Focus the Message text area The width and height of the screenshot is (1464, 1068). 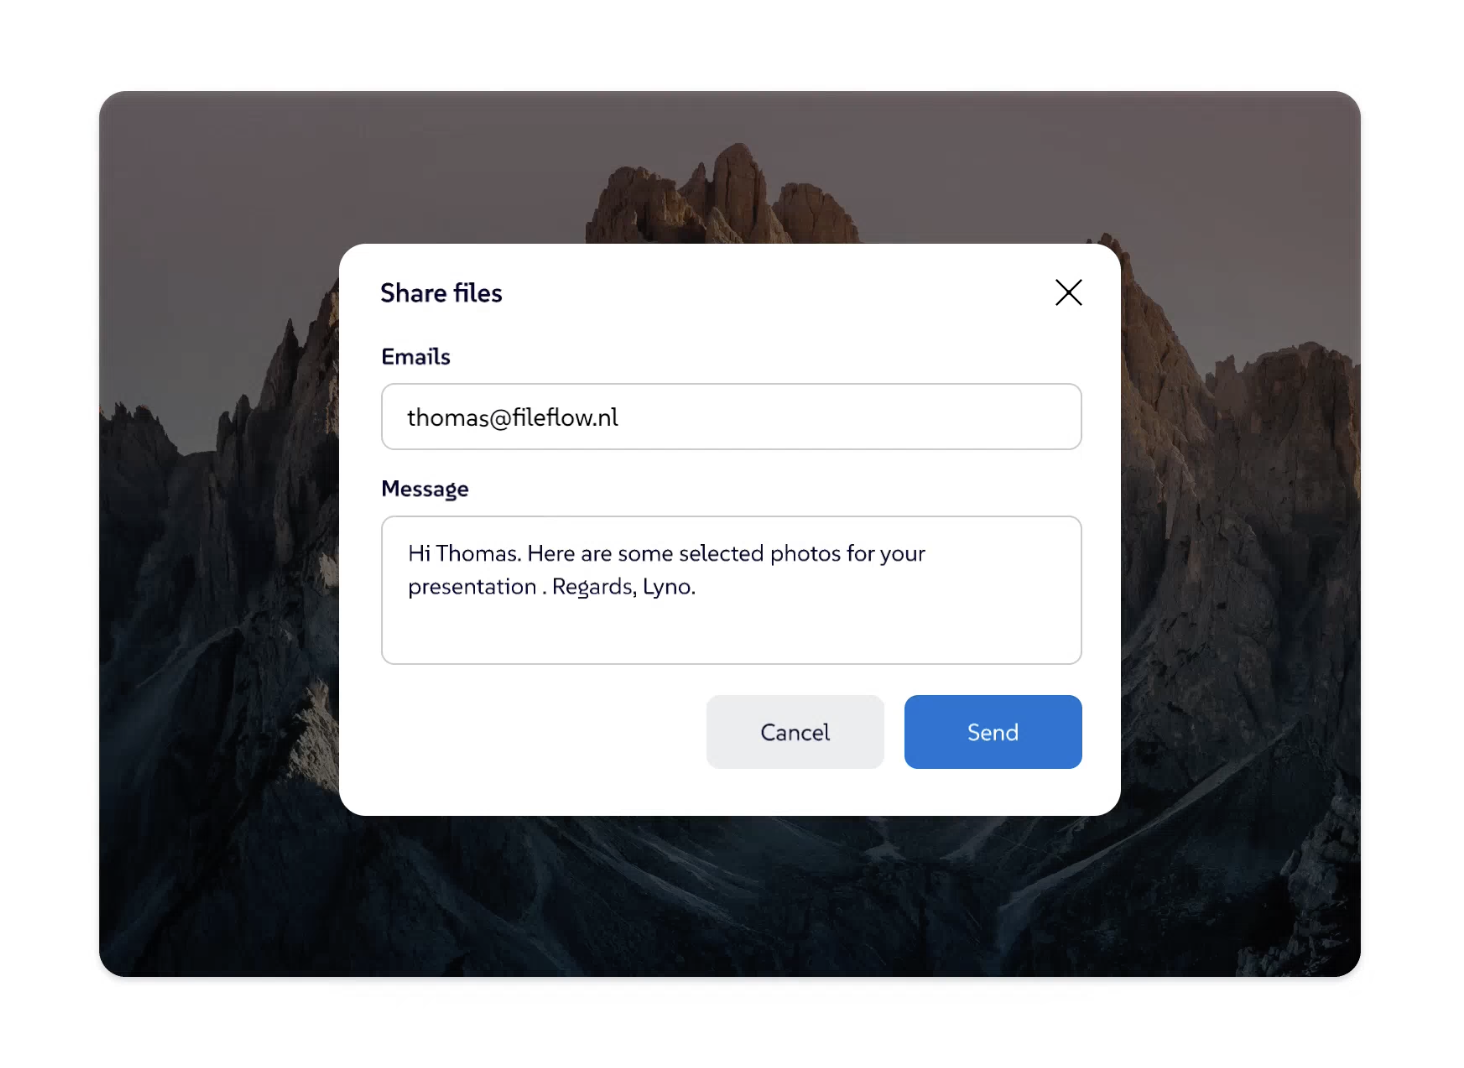(731, 590)
